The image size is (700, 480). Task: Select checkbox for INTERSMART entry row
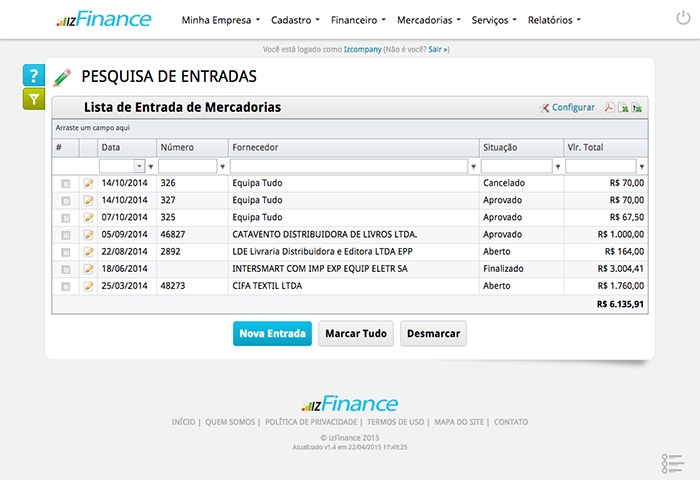(x=66, y=269)
